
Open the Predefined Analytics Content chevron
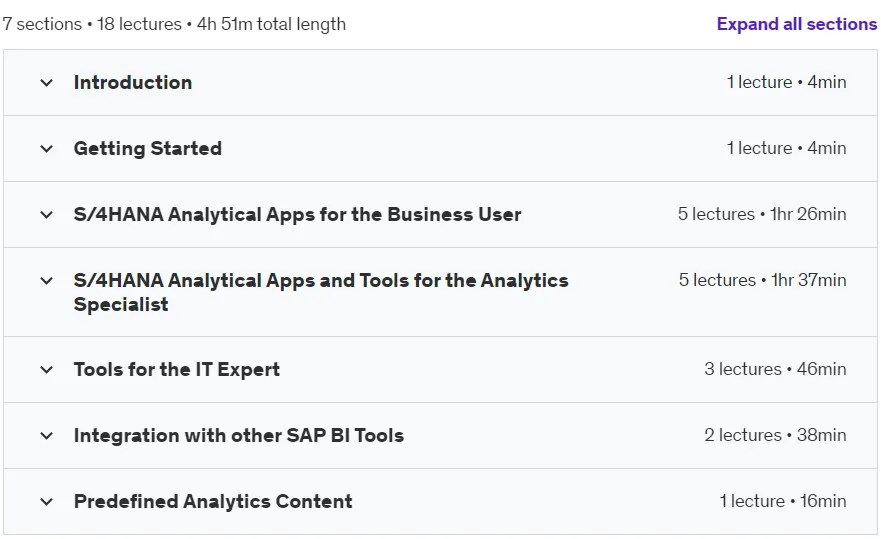[x=47, y=501]
